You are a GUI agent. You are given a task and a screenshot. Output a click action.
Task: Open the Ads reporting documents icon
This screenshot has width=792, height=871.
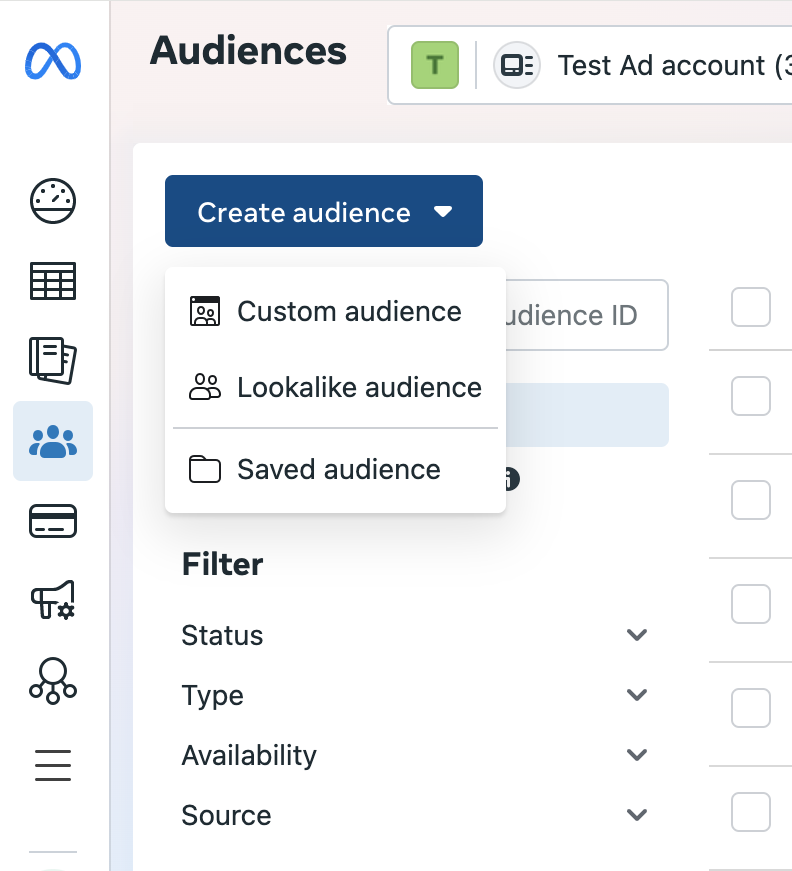click(53, 361)
